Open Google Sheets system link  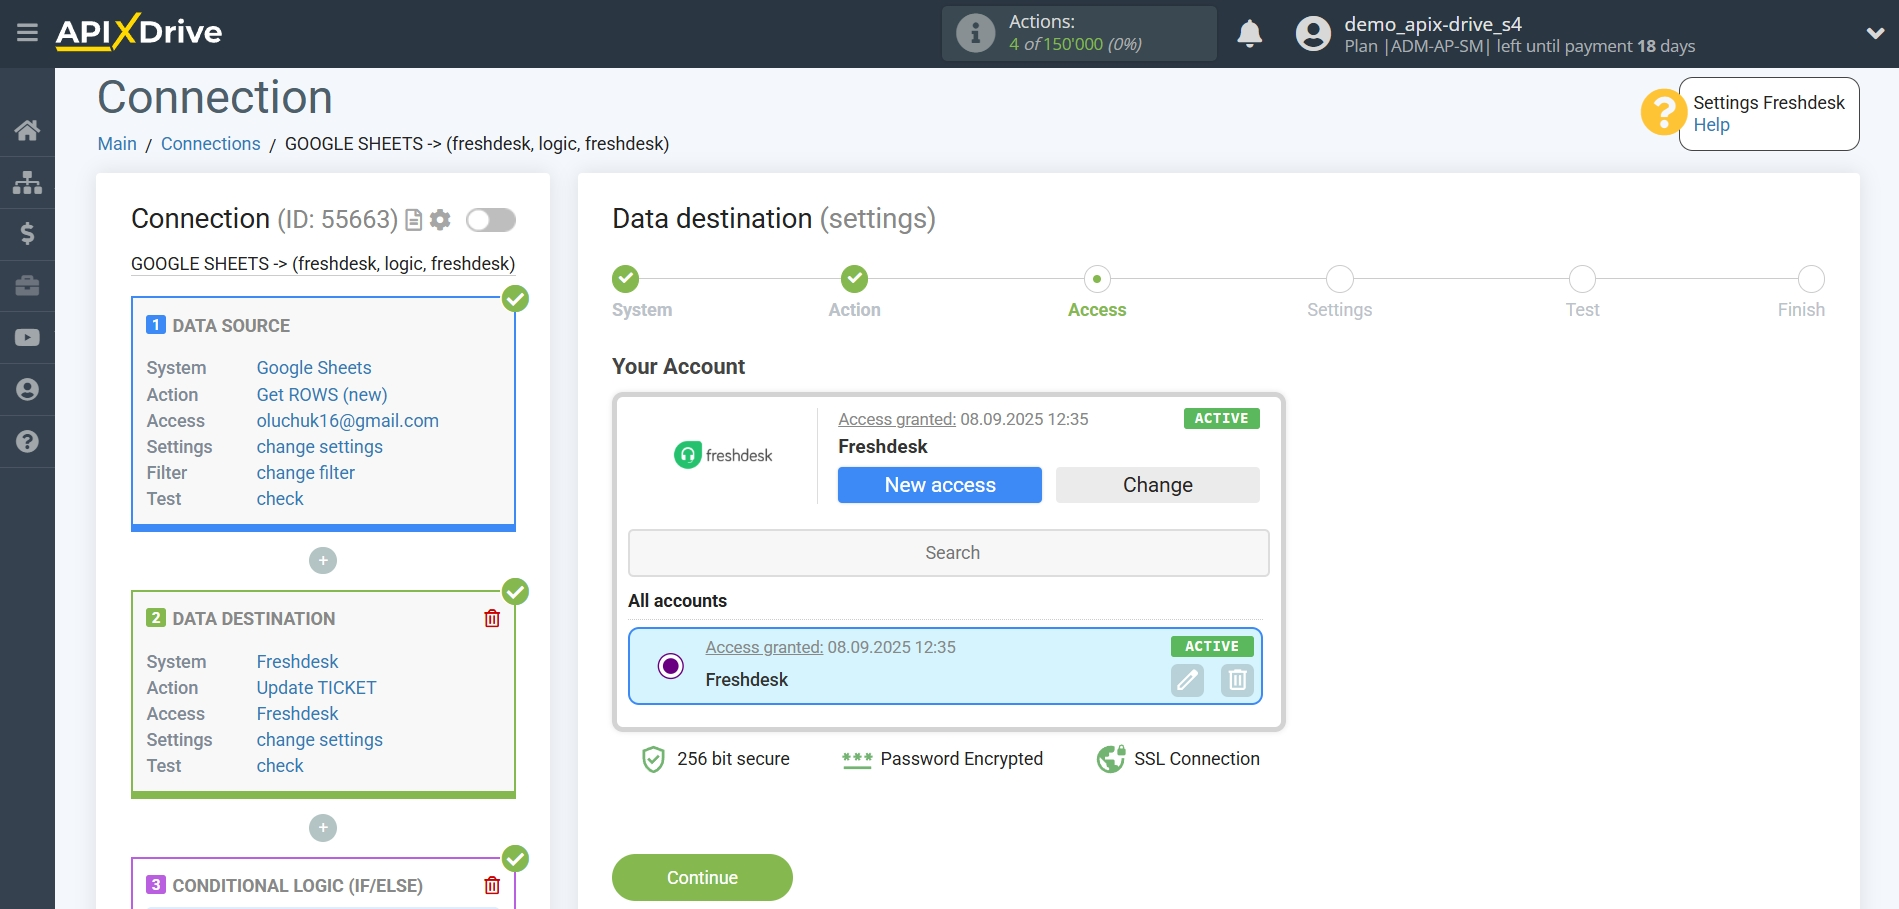314,368
